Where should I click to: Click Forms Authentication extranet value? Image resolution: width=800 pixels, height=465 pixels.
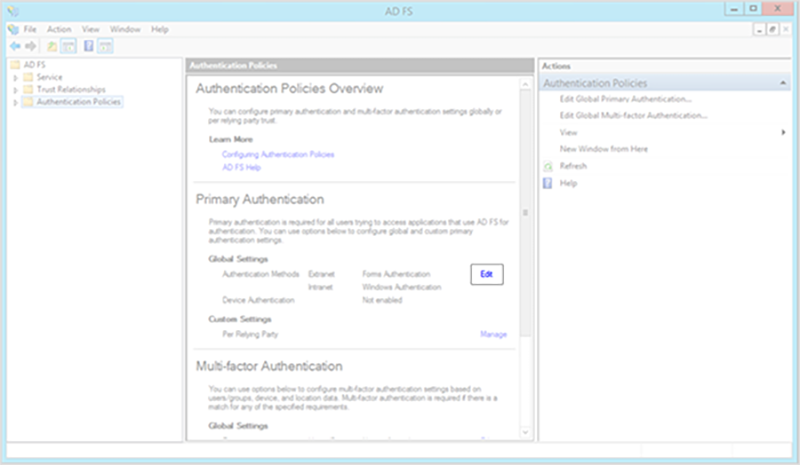[396, 274]
